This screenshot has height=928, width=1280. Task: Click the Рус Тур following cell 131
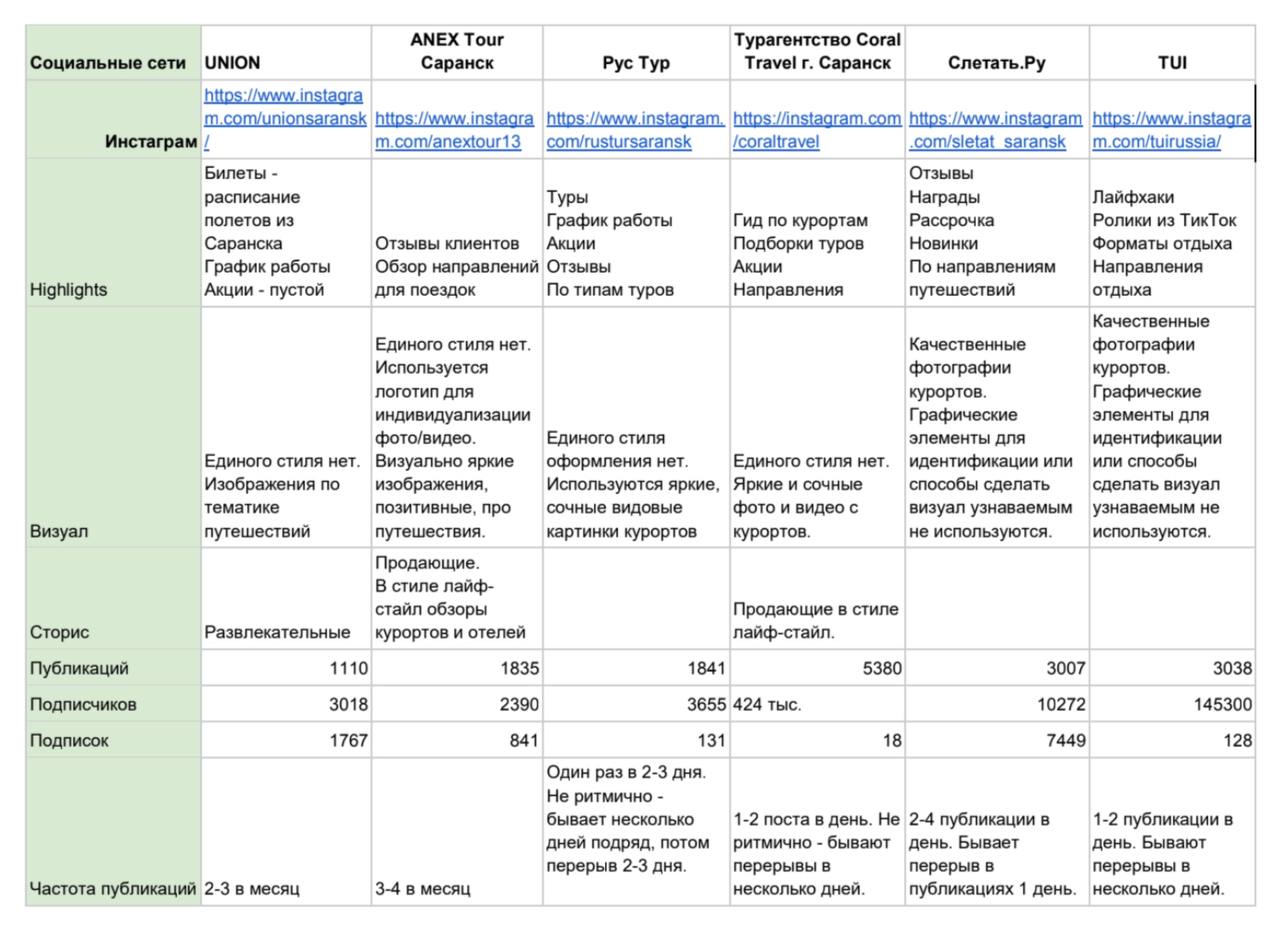point(636,740)
